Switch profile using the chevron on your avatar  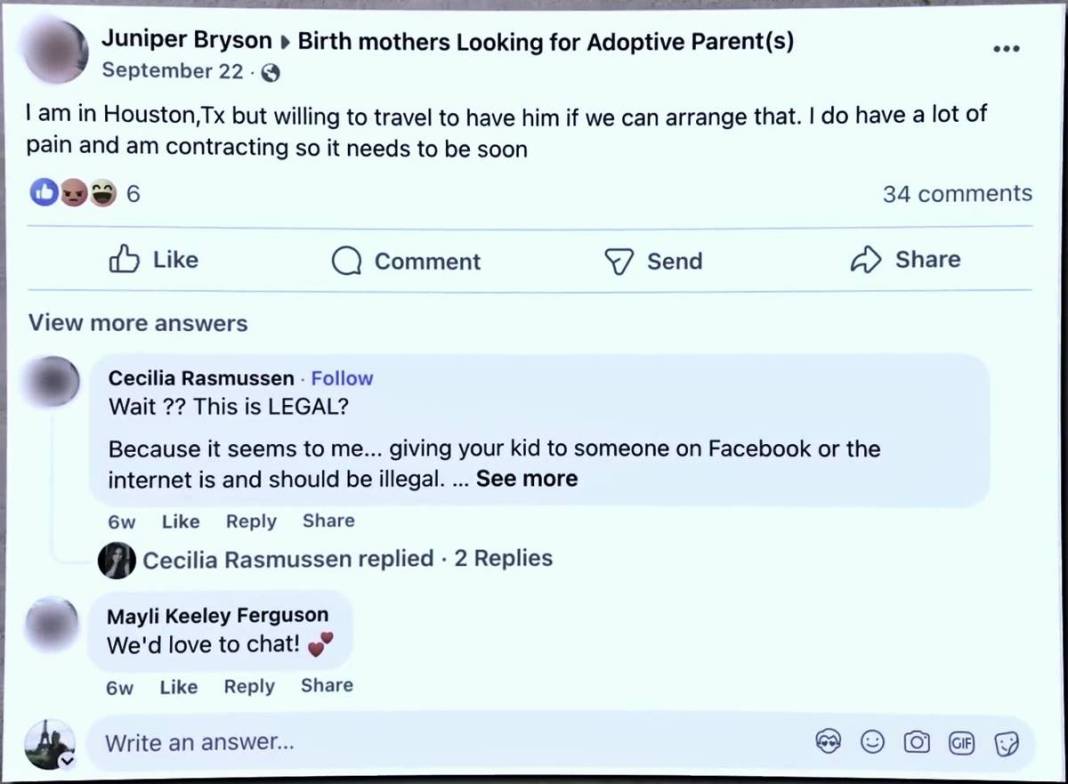coord(66,761)
